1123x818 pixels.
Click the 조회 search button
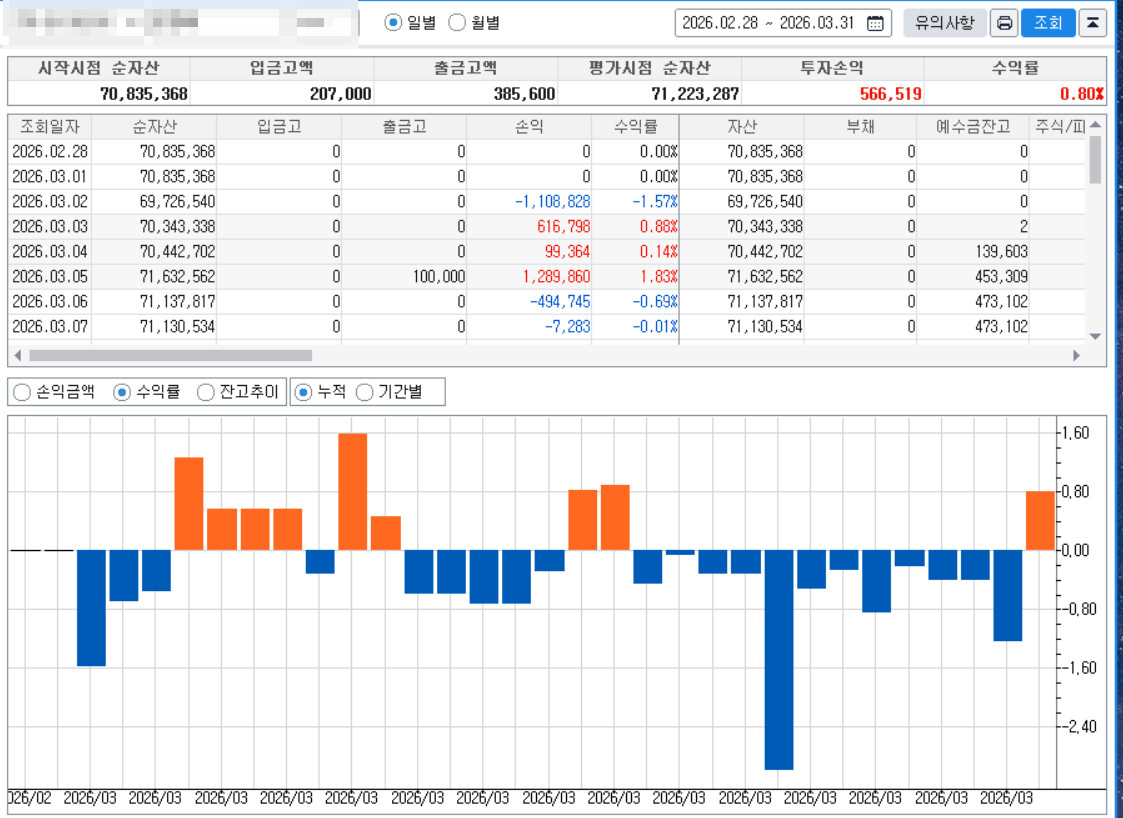[x=1047, y=23]
